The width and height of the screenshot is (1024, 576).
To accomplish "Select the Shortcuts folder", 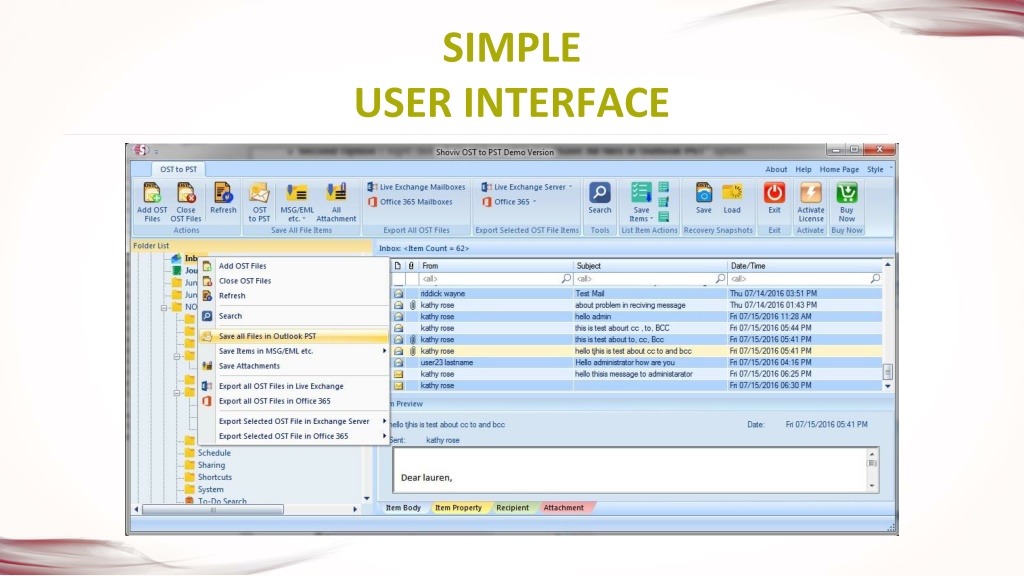I will [215, 477].
